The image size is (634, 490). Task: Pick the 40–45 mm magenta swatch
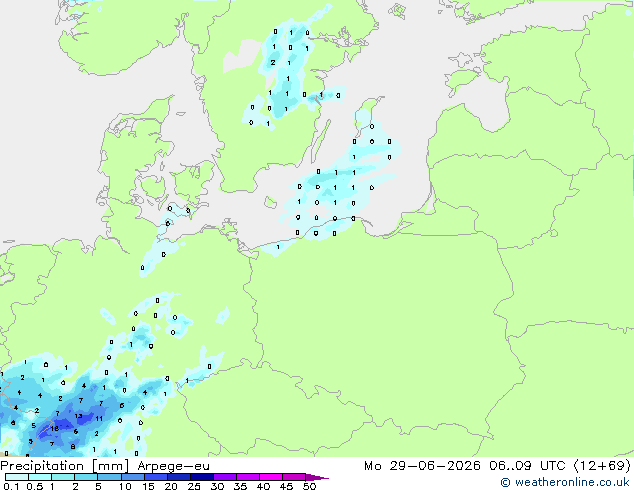pos(271,477)
